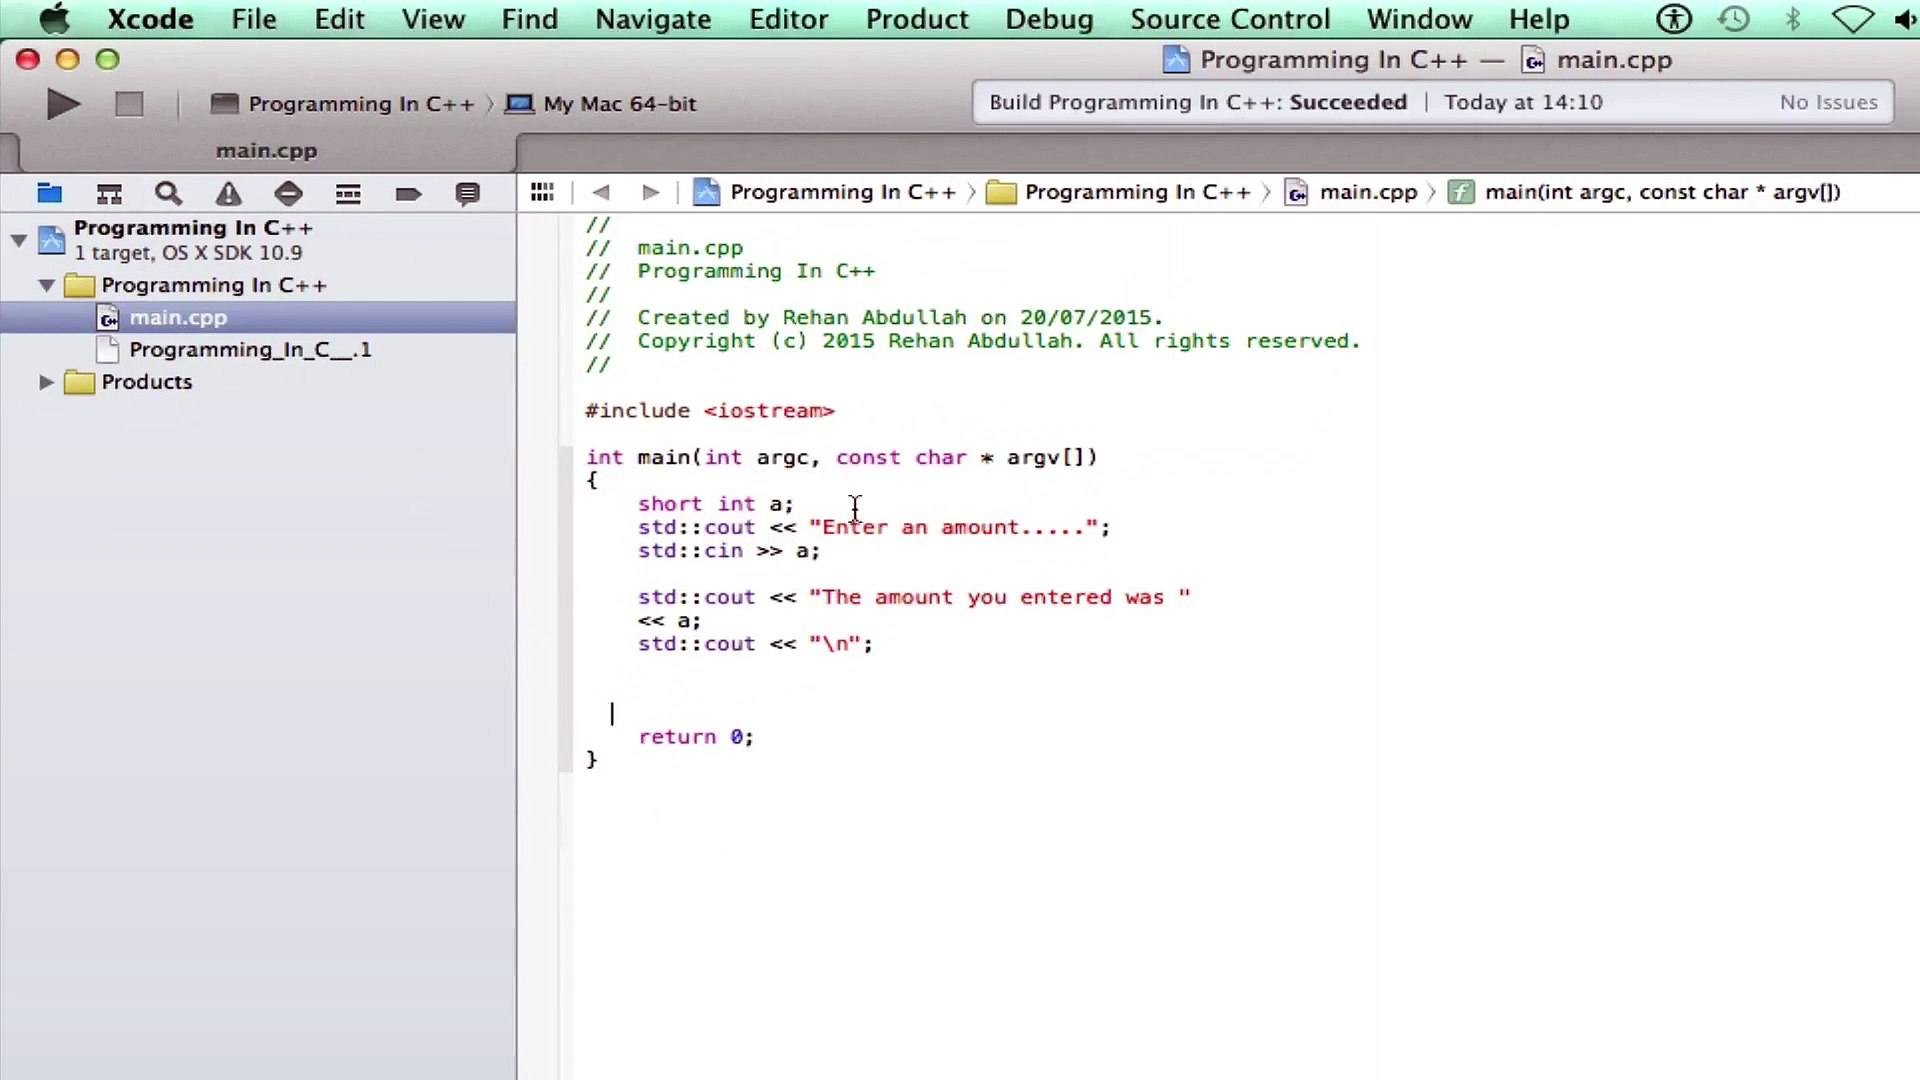The image size is (1920, 1080).
Task: Switch to the main.cpp tab
Action: pos(266,151)
